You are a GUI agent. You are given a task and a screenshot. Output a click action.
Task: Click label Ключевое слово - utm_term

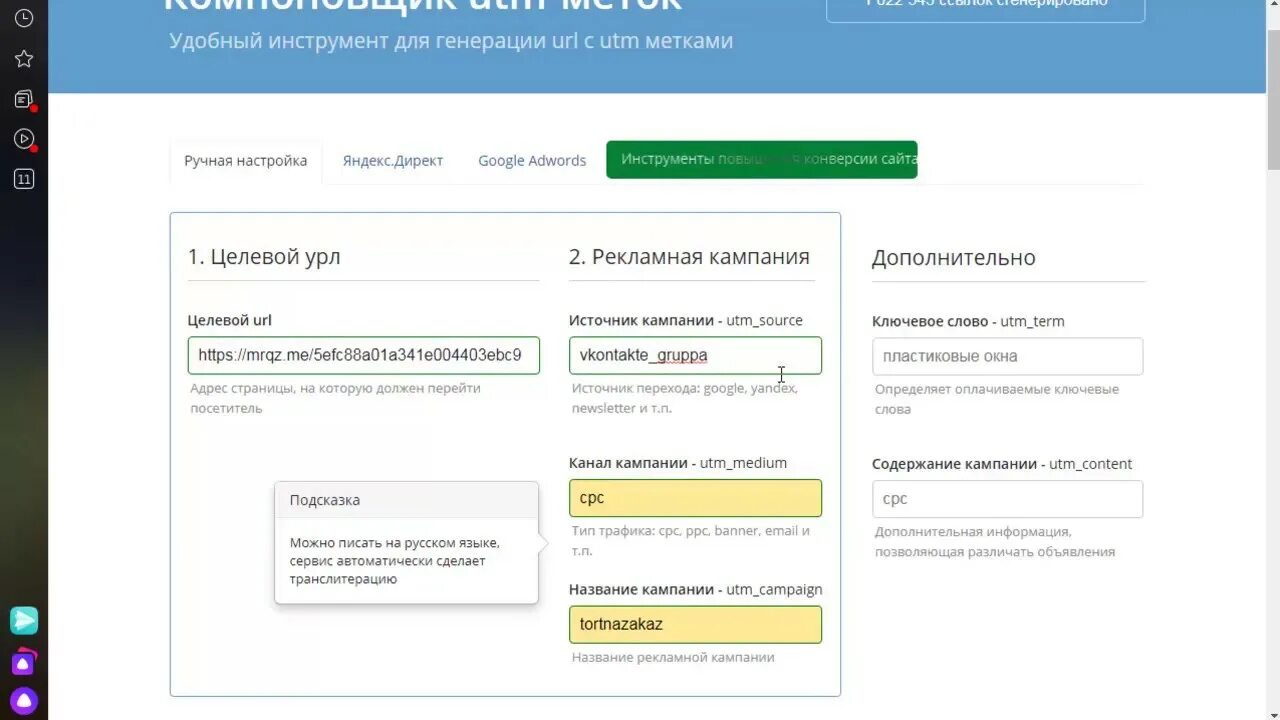coord(968,322)
